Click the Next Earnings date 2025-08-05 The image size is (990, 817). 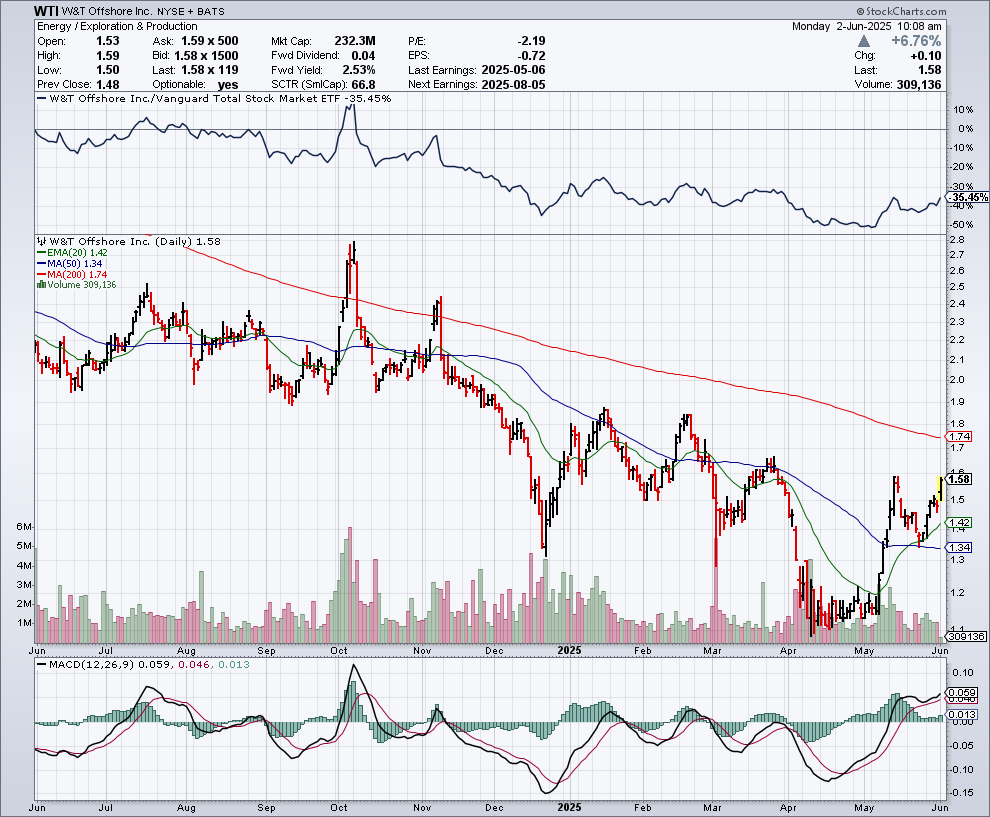click(x=513, y=85)
